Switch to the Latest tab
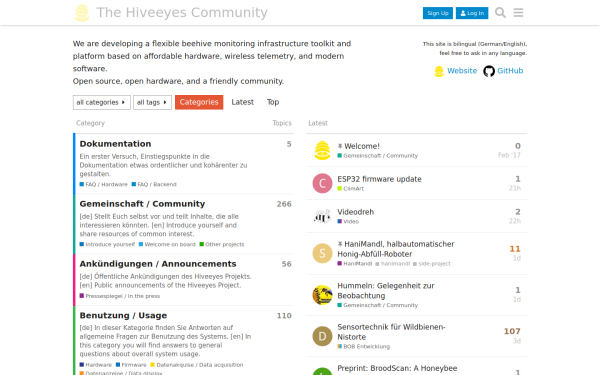This screenshot has width=600, height=375. click(243, 102)
